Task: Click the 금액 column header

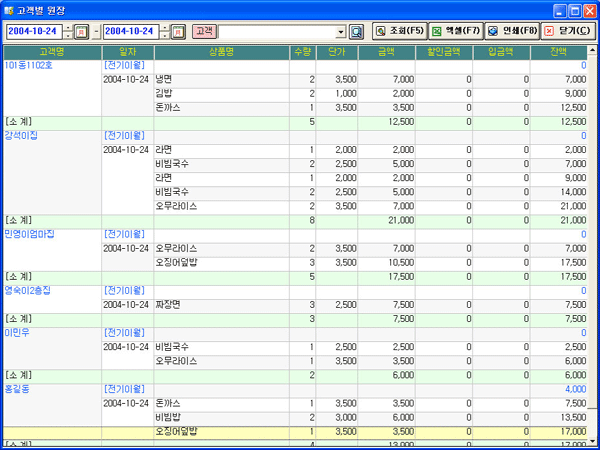Action: coord(386,52)
